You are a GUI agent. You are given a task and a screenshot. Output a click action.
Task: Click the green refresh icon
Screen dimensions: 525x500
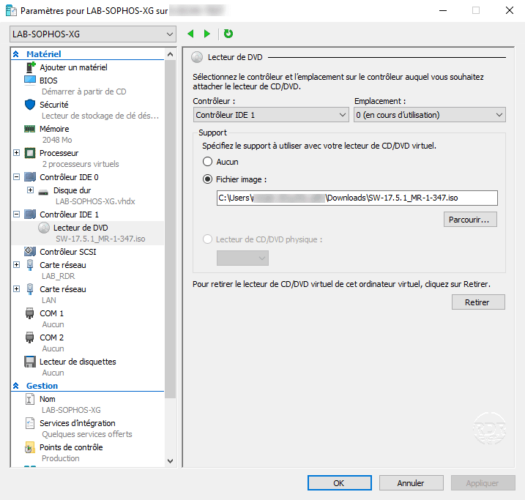228,33
